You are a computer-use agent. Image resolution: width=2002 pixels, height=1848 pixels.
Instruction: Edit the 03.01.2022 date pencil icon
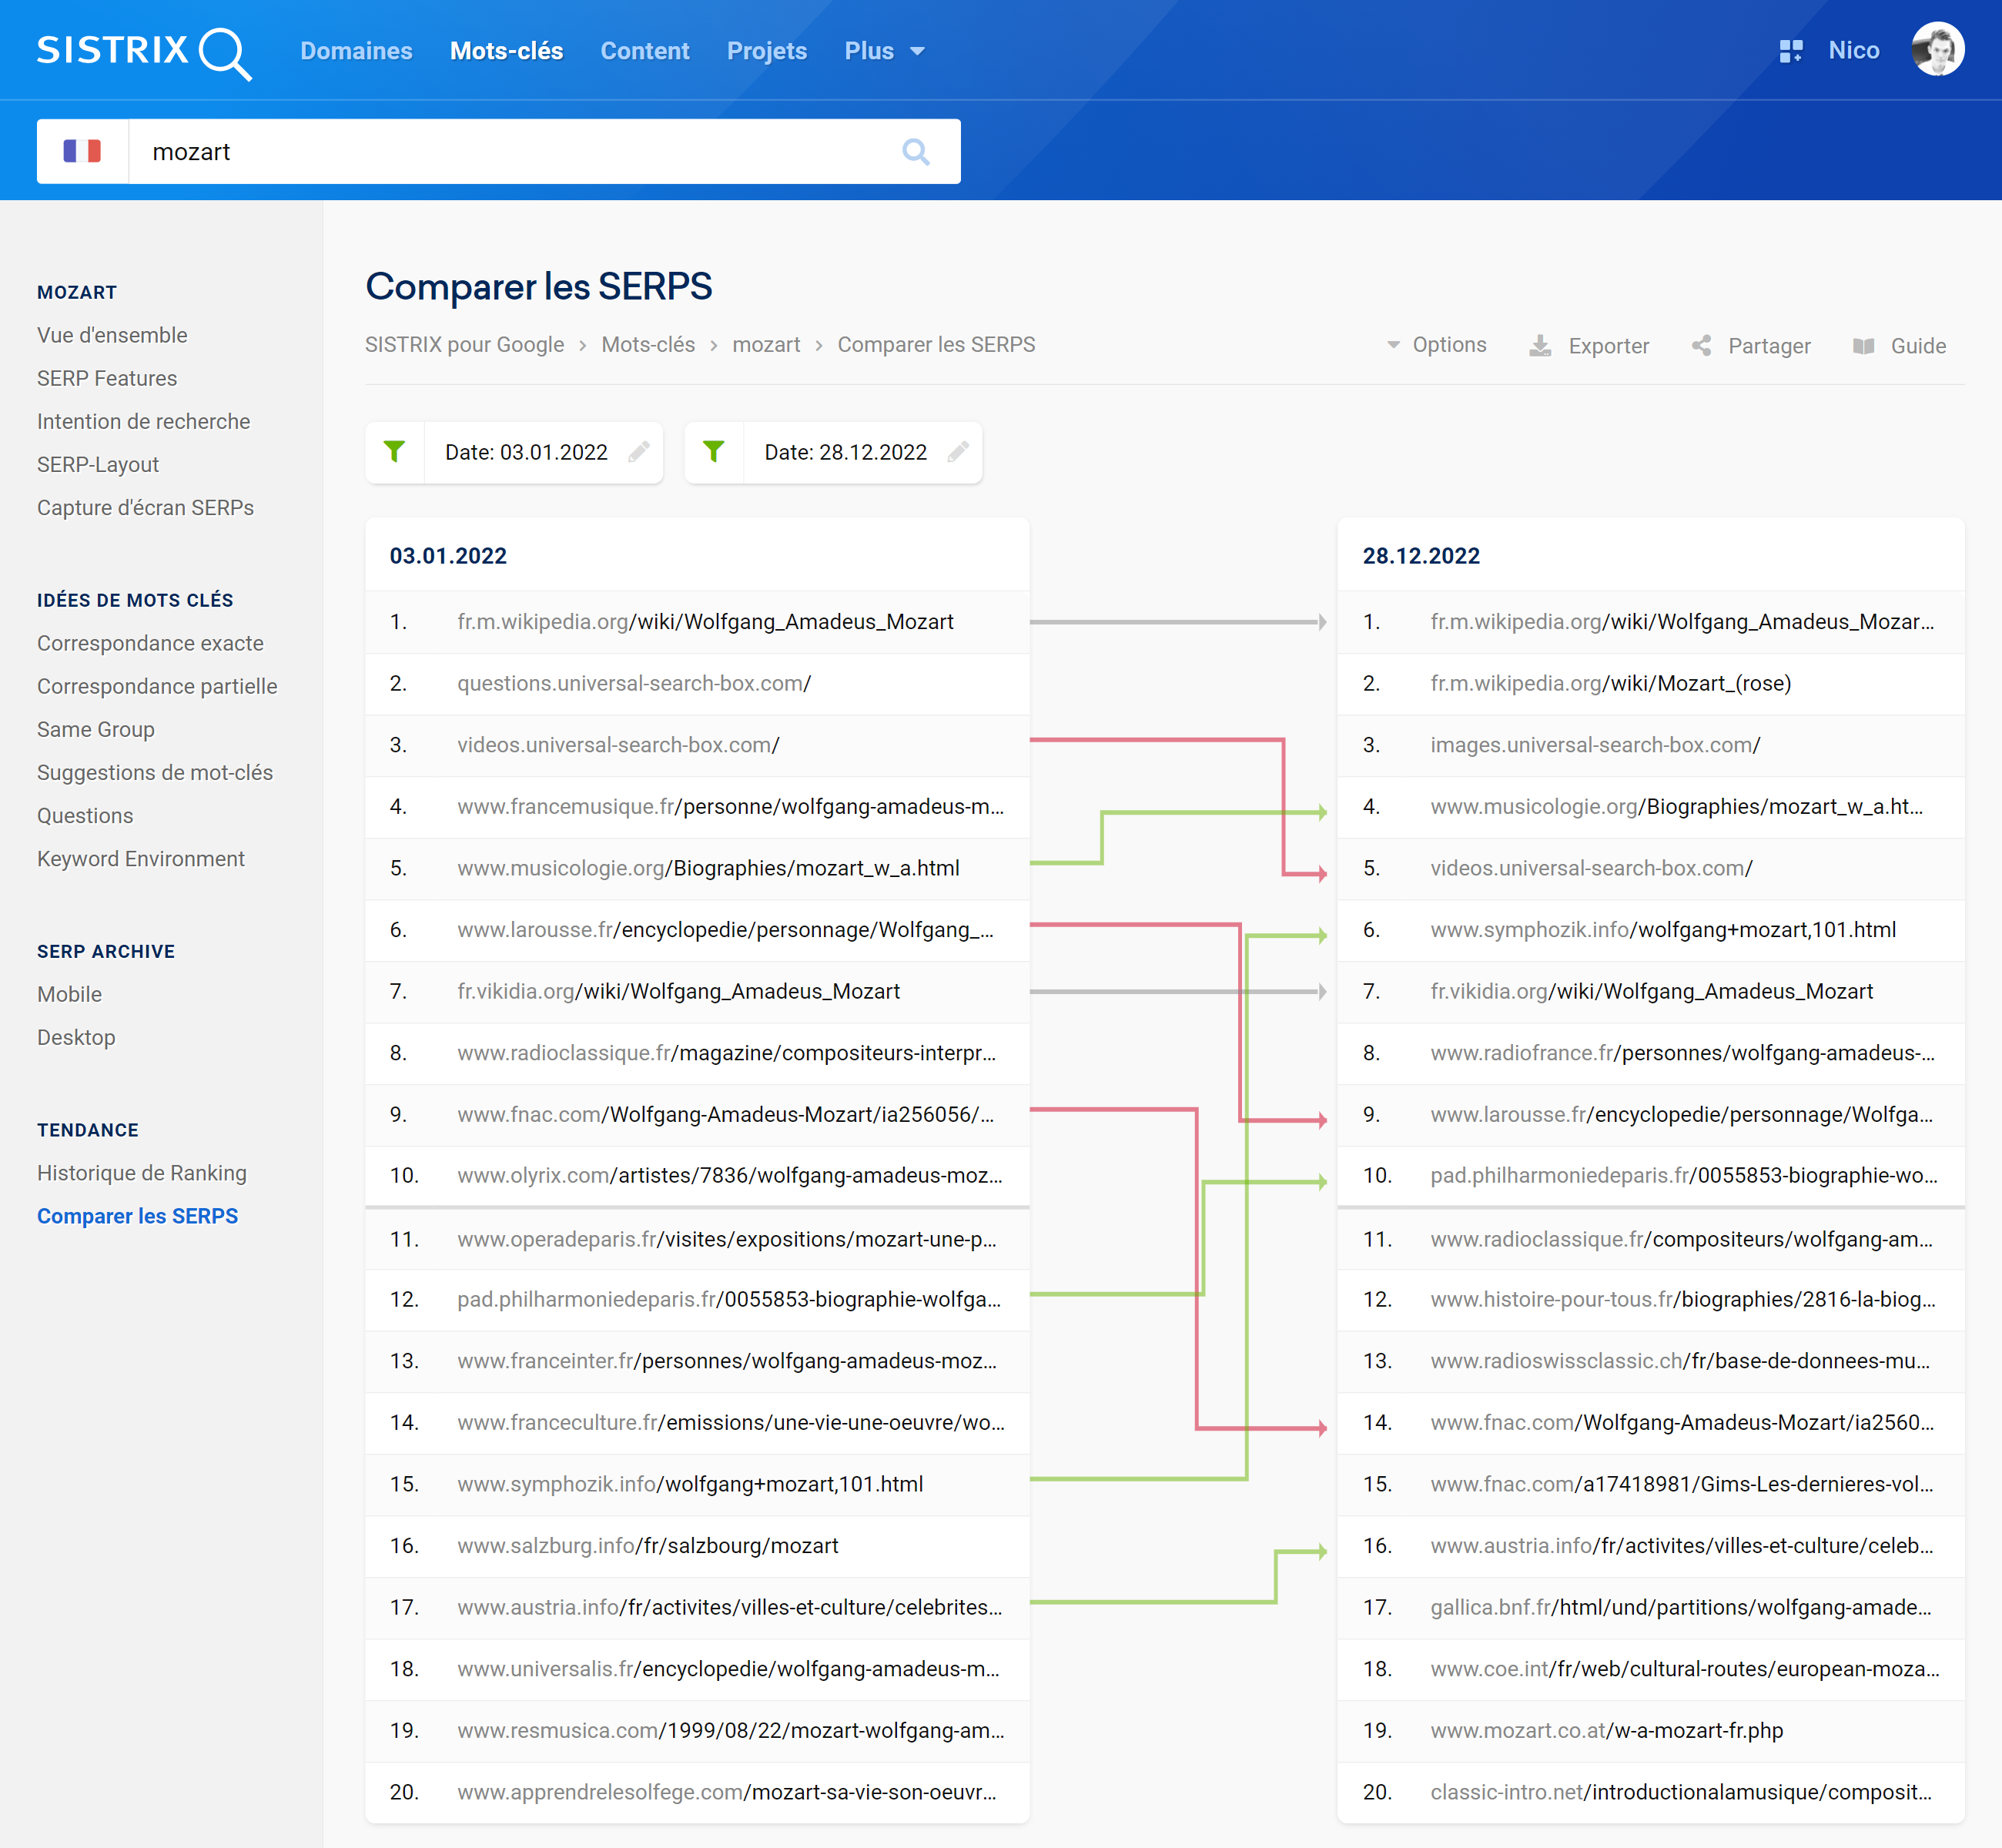click(x=639, y=452)
